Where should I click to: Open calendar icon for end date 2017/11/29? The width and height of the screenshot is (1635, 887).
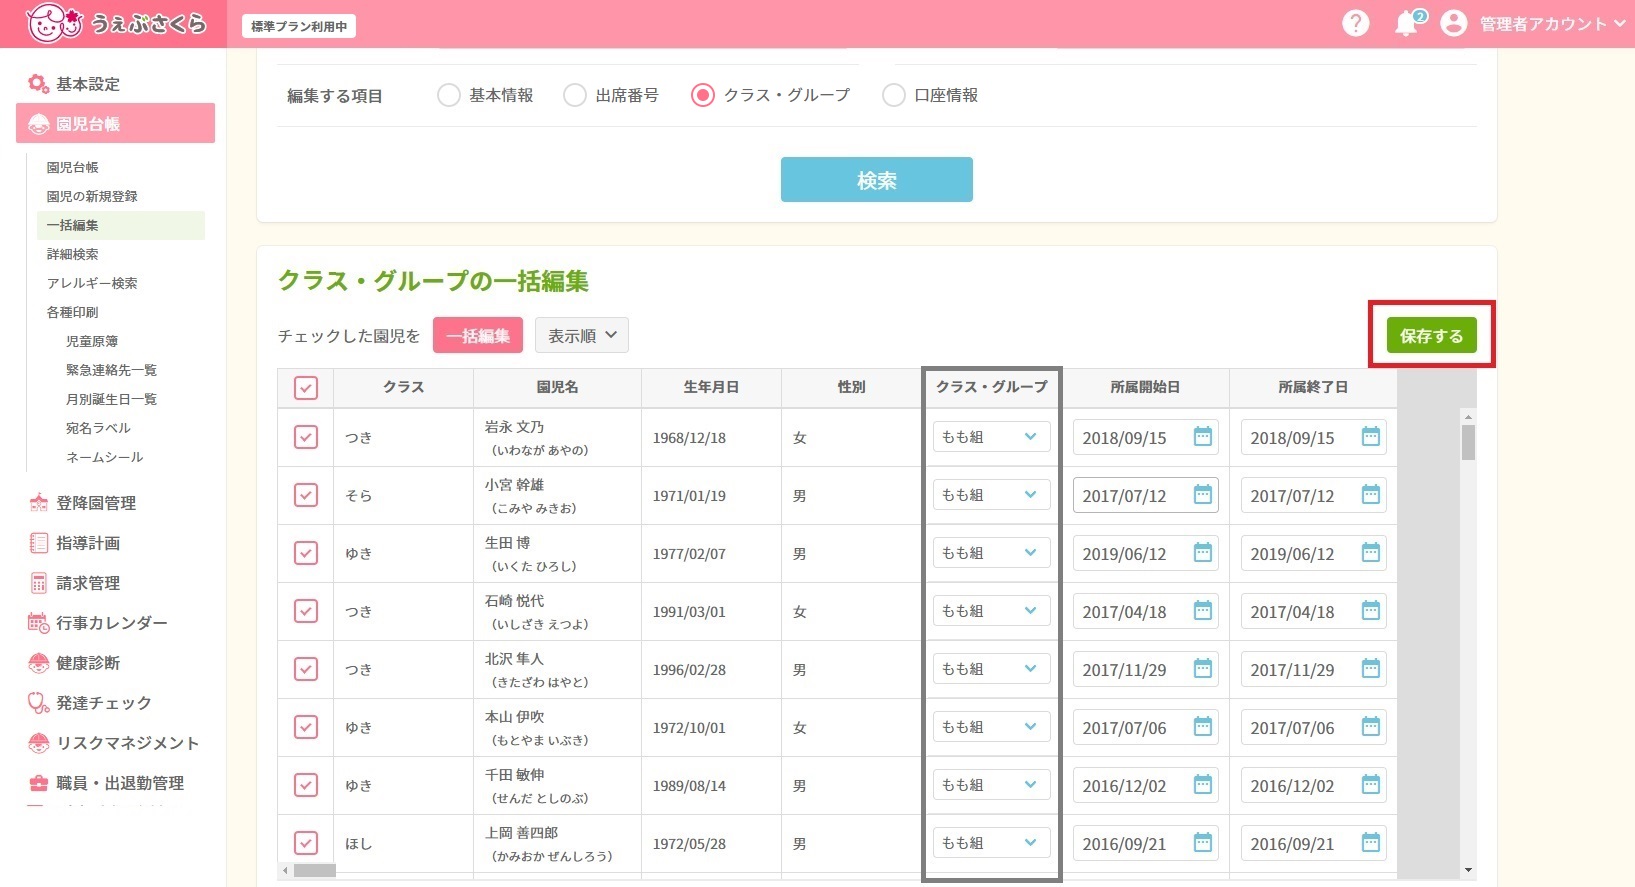click(x=1371, y=669)
